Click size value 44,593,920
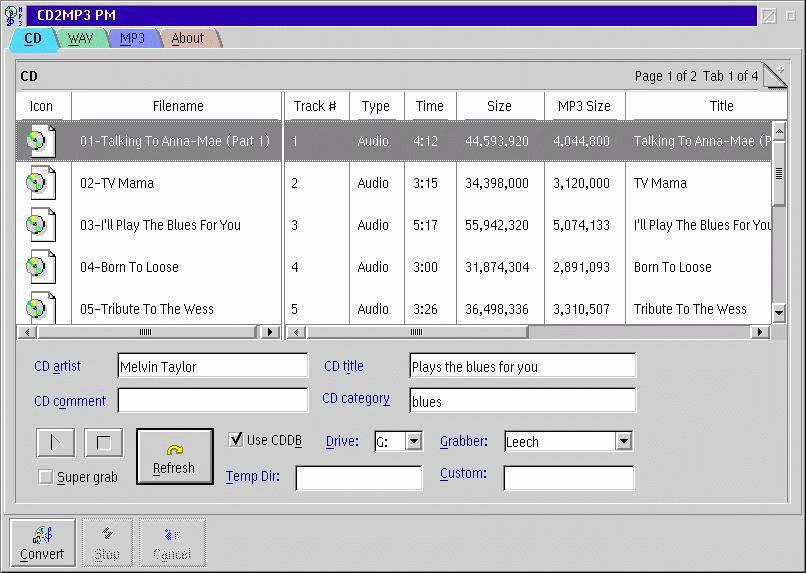806x573 pixels. pyautogui.click(x=497, y=141)
